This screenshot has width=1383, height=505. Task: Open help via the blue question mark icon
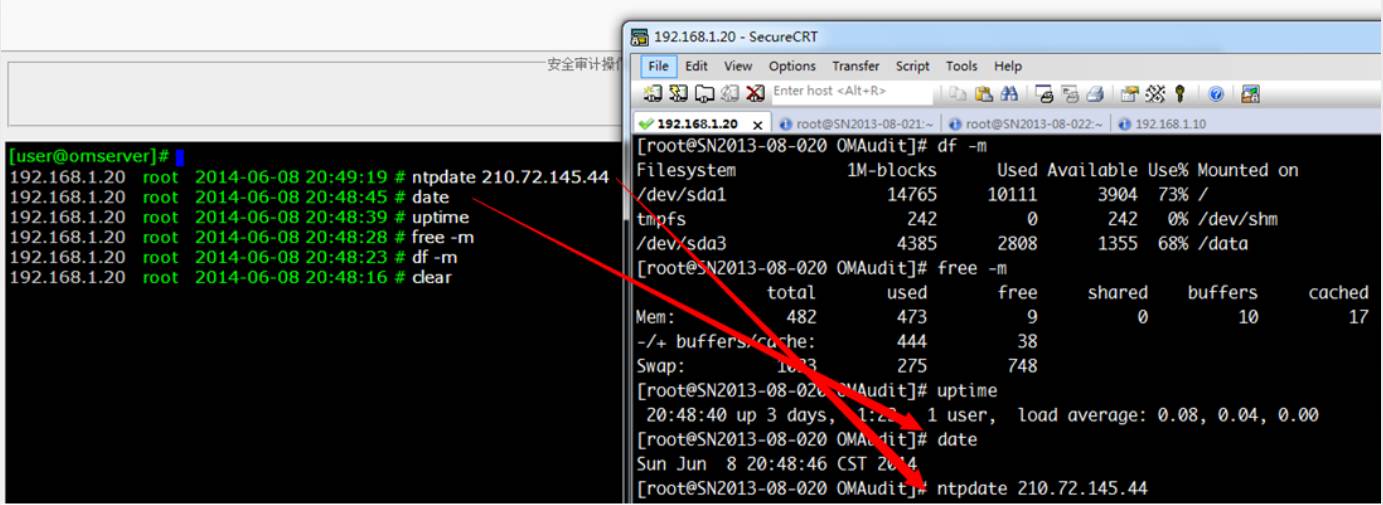(1216, 94)
